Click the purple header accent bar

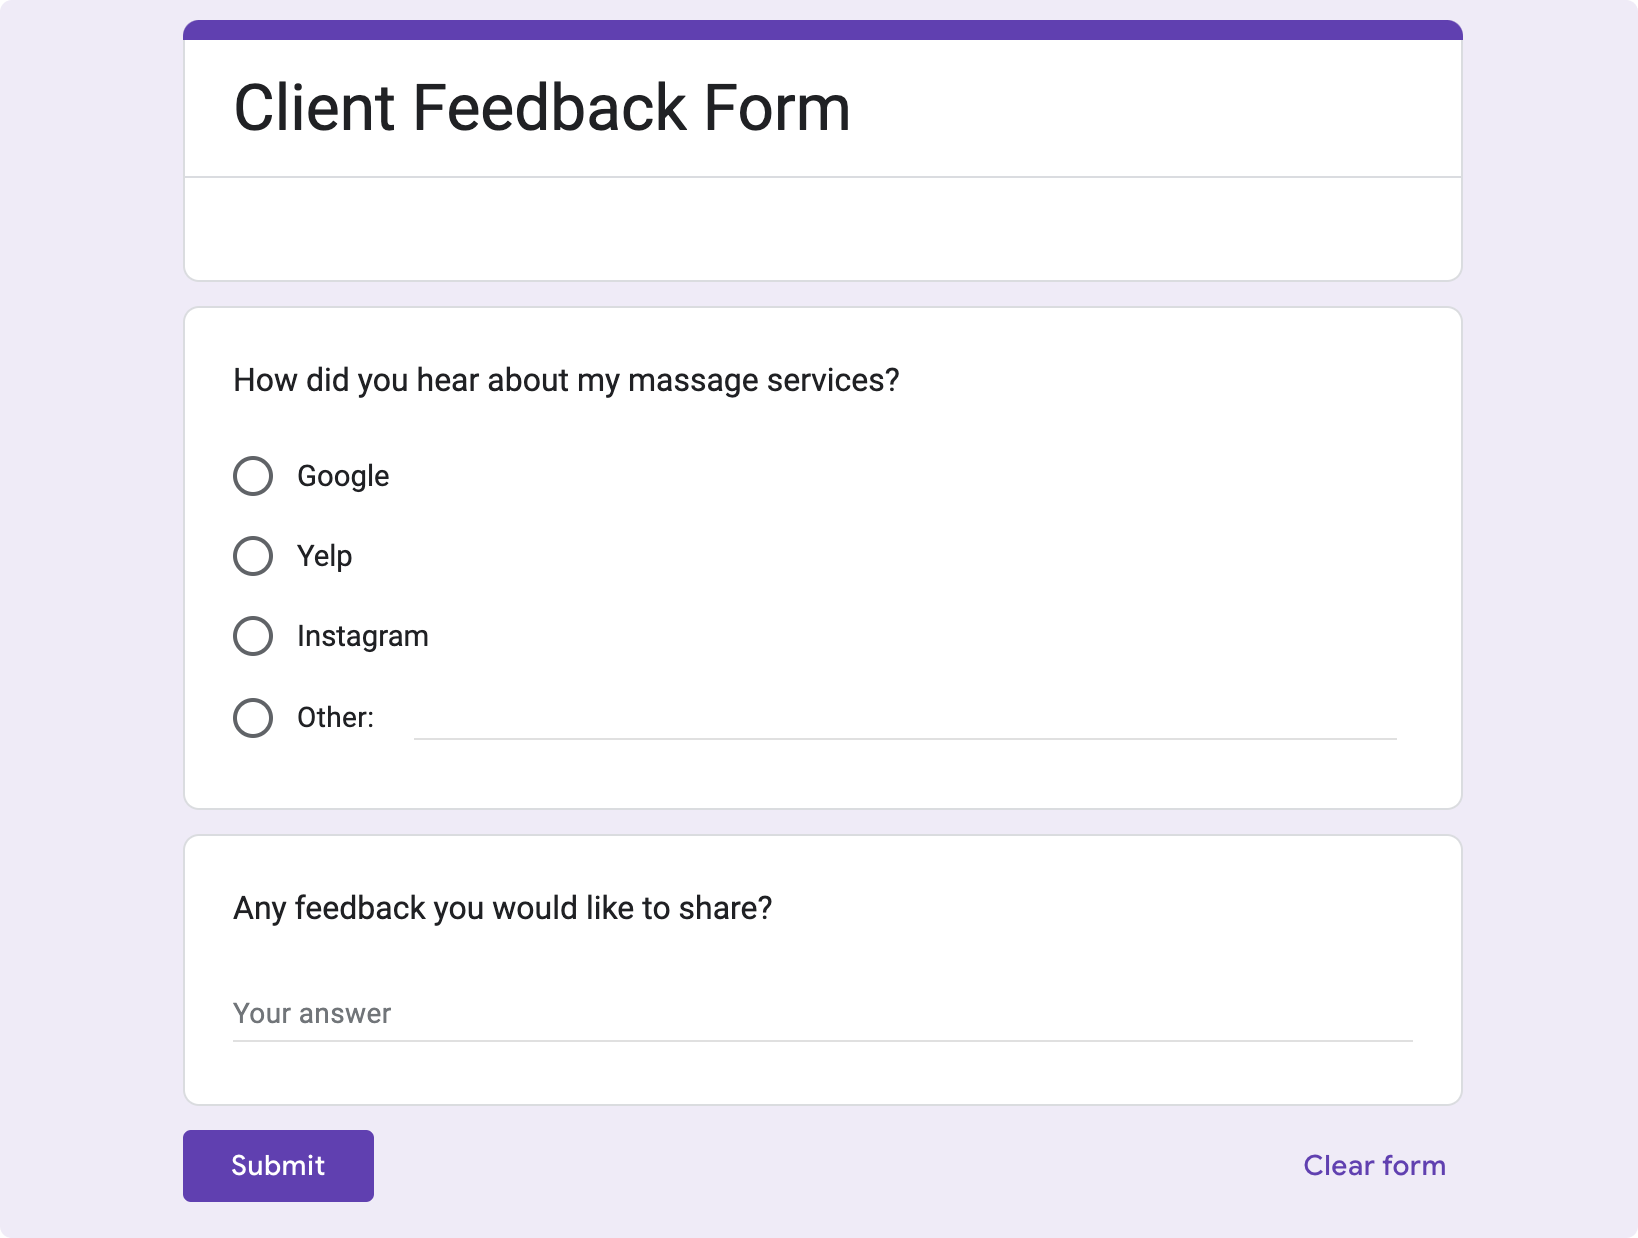tap(822, 30)
